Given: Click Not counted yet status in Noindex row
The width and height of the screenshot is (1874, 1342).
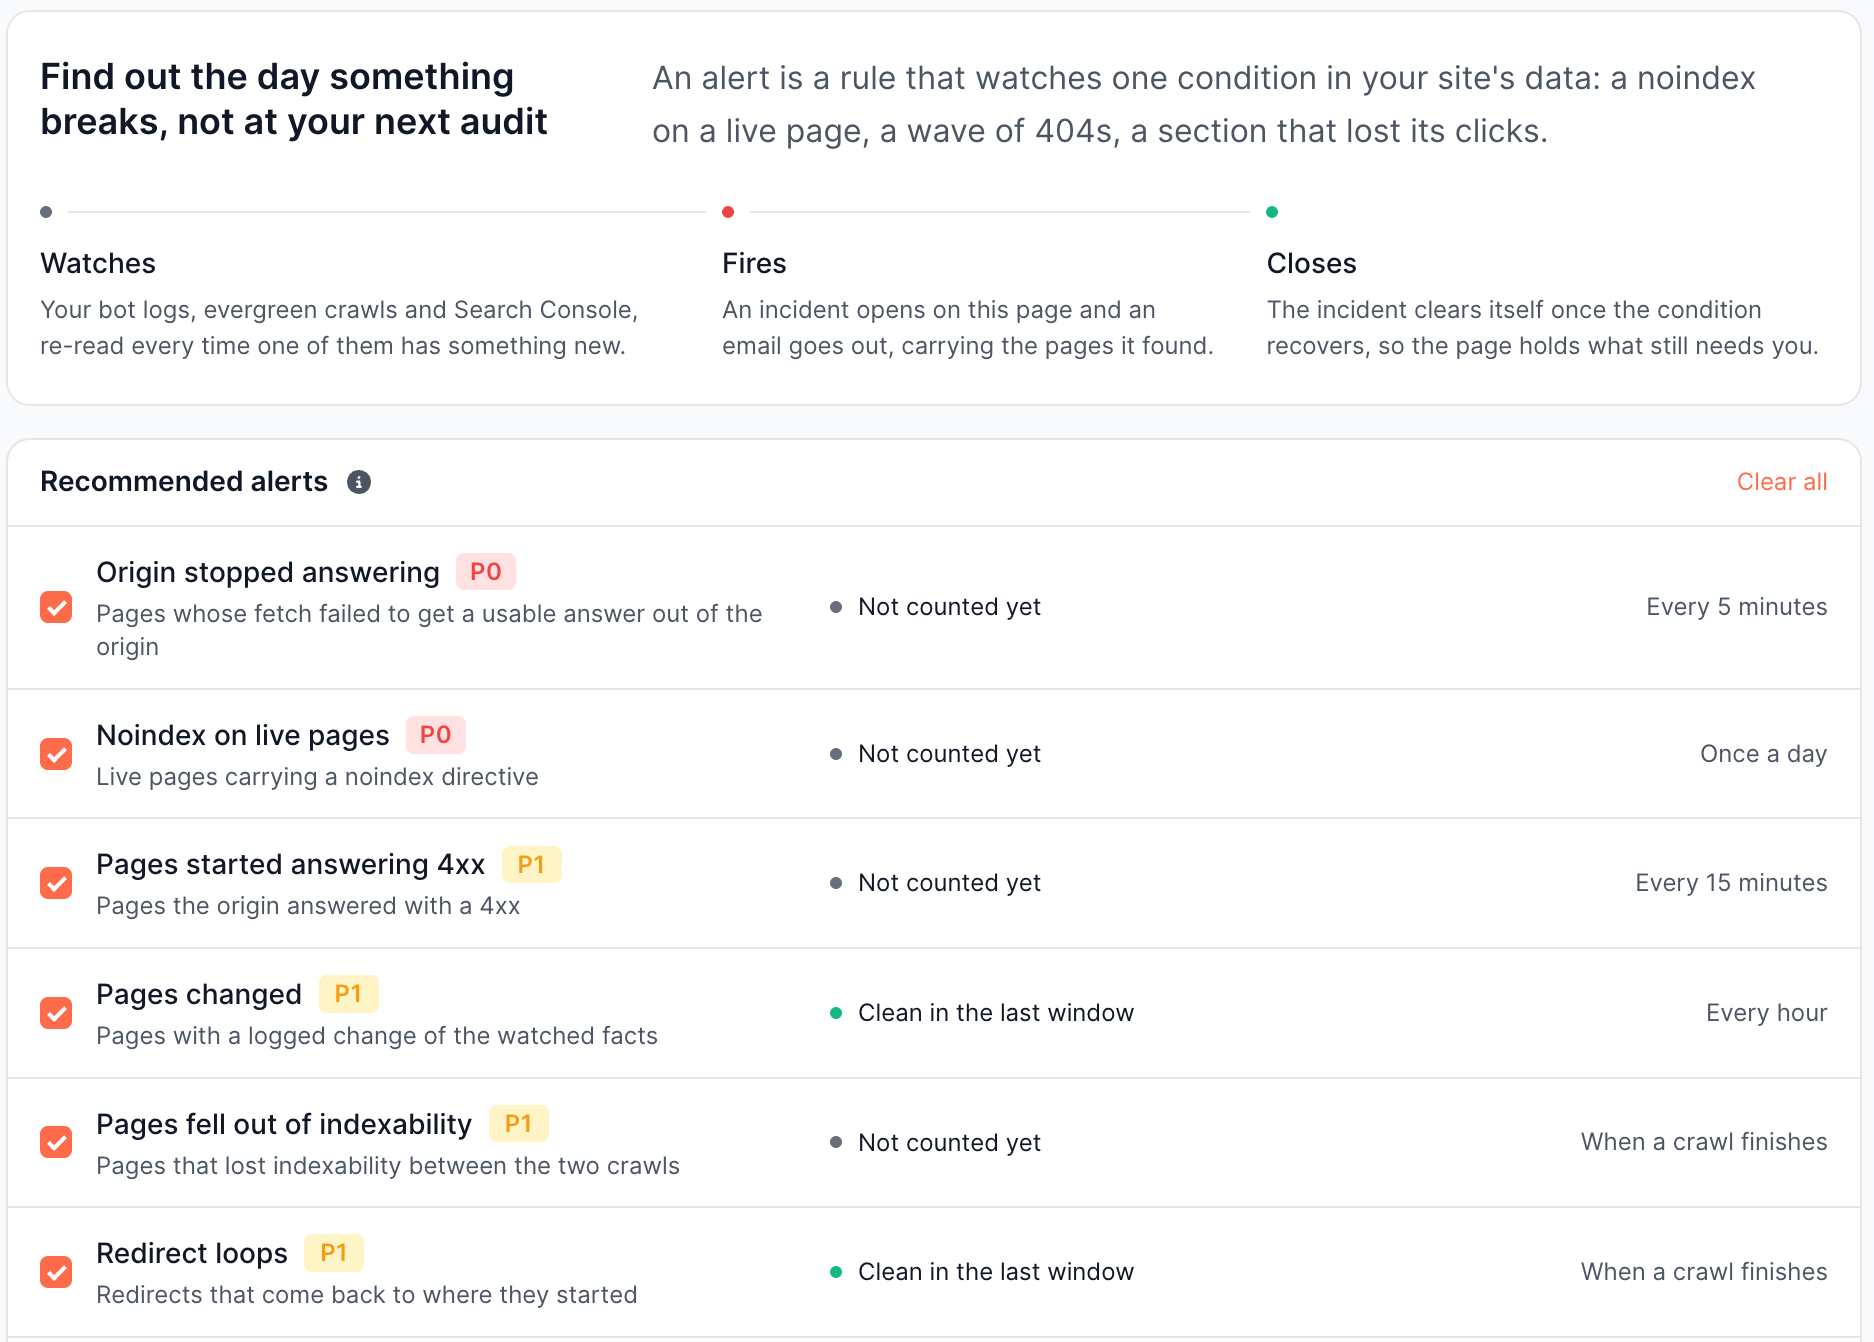Looking at the screenshot, I should click(x=950, y=754).
